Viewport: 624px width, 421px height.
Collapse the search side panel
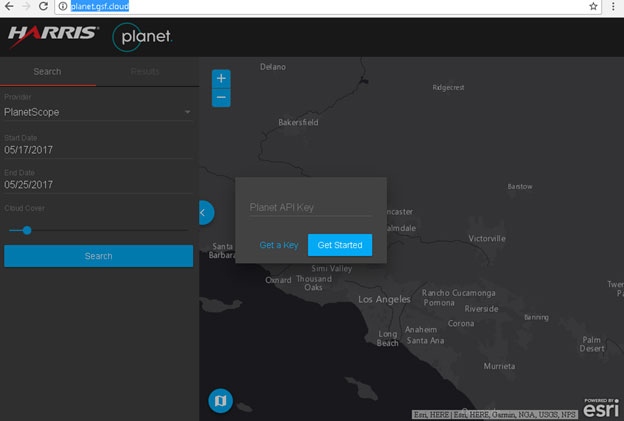click(x=203, y=212)
